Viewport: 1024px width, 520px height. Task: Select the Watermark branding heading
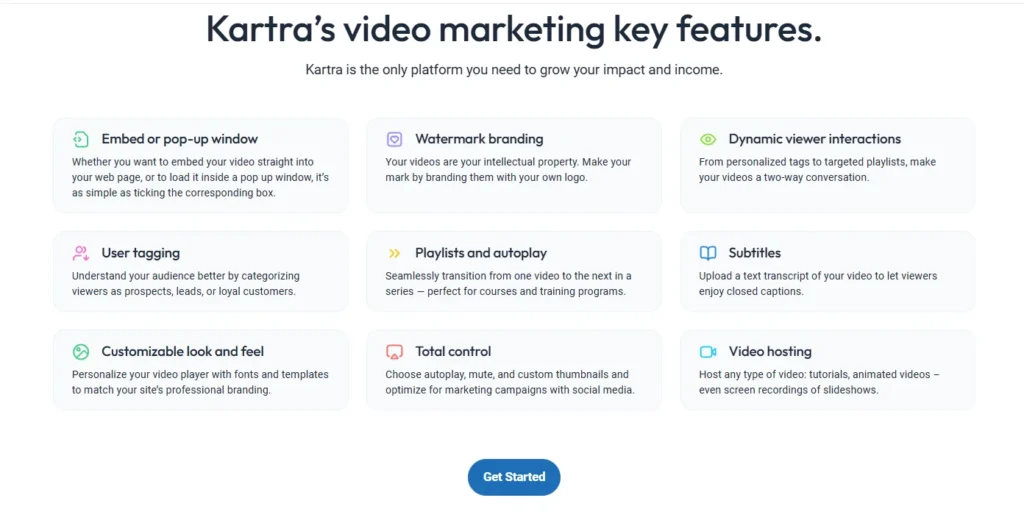[479, 140]
